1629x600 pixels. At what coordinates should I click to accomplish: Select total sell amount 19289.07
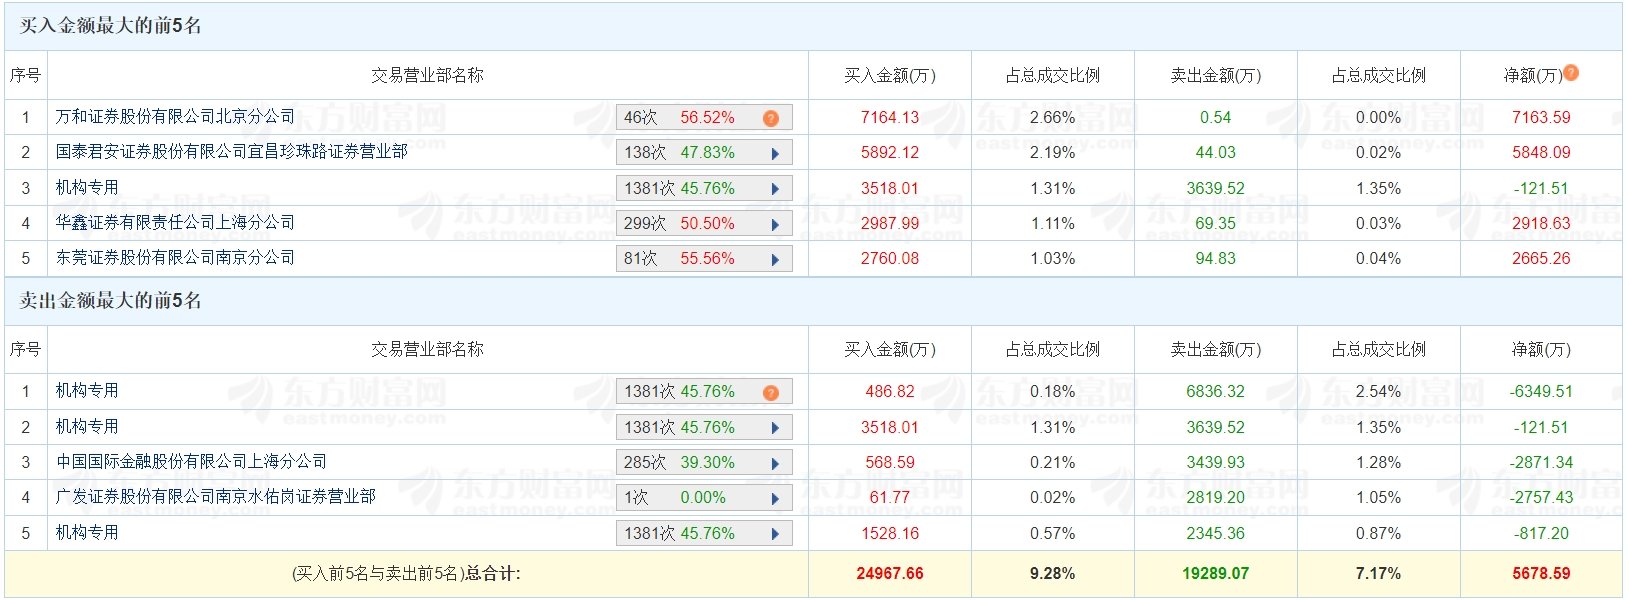point(1215,574)
